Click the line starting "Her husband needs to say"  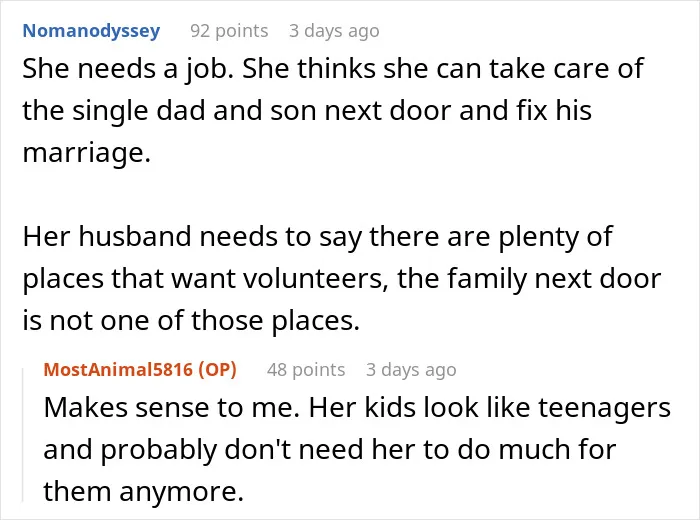317,237
